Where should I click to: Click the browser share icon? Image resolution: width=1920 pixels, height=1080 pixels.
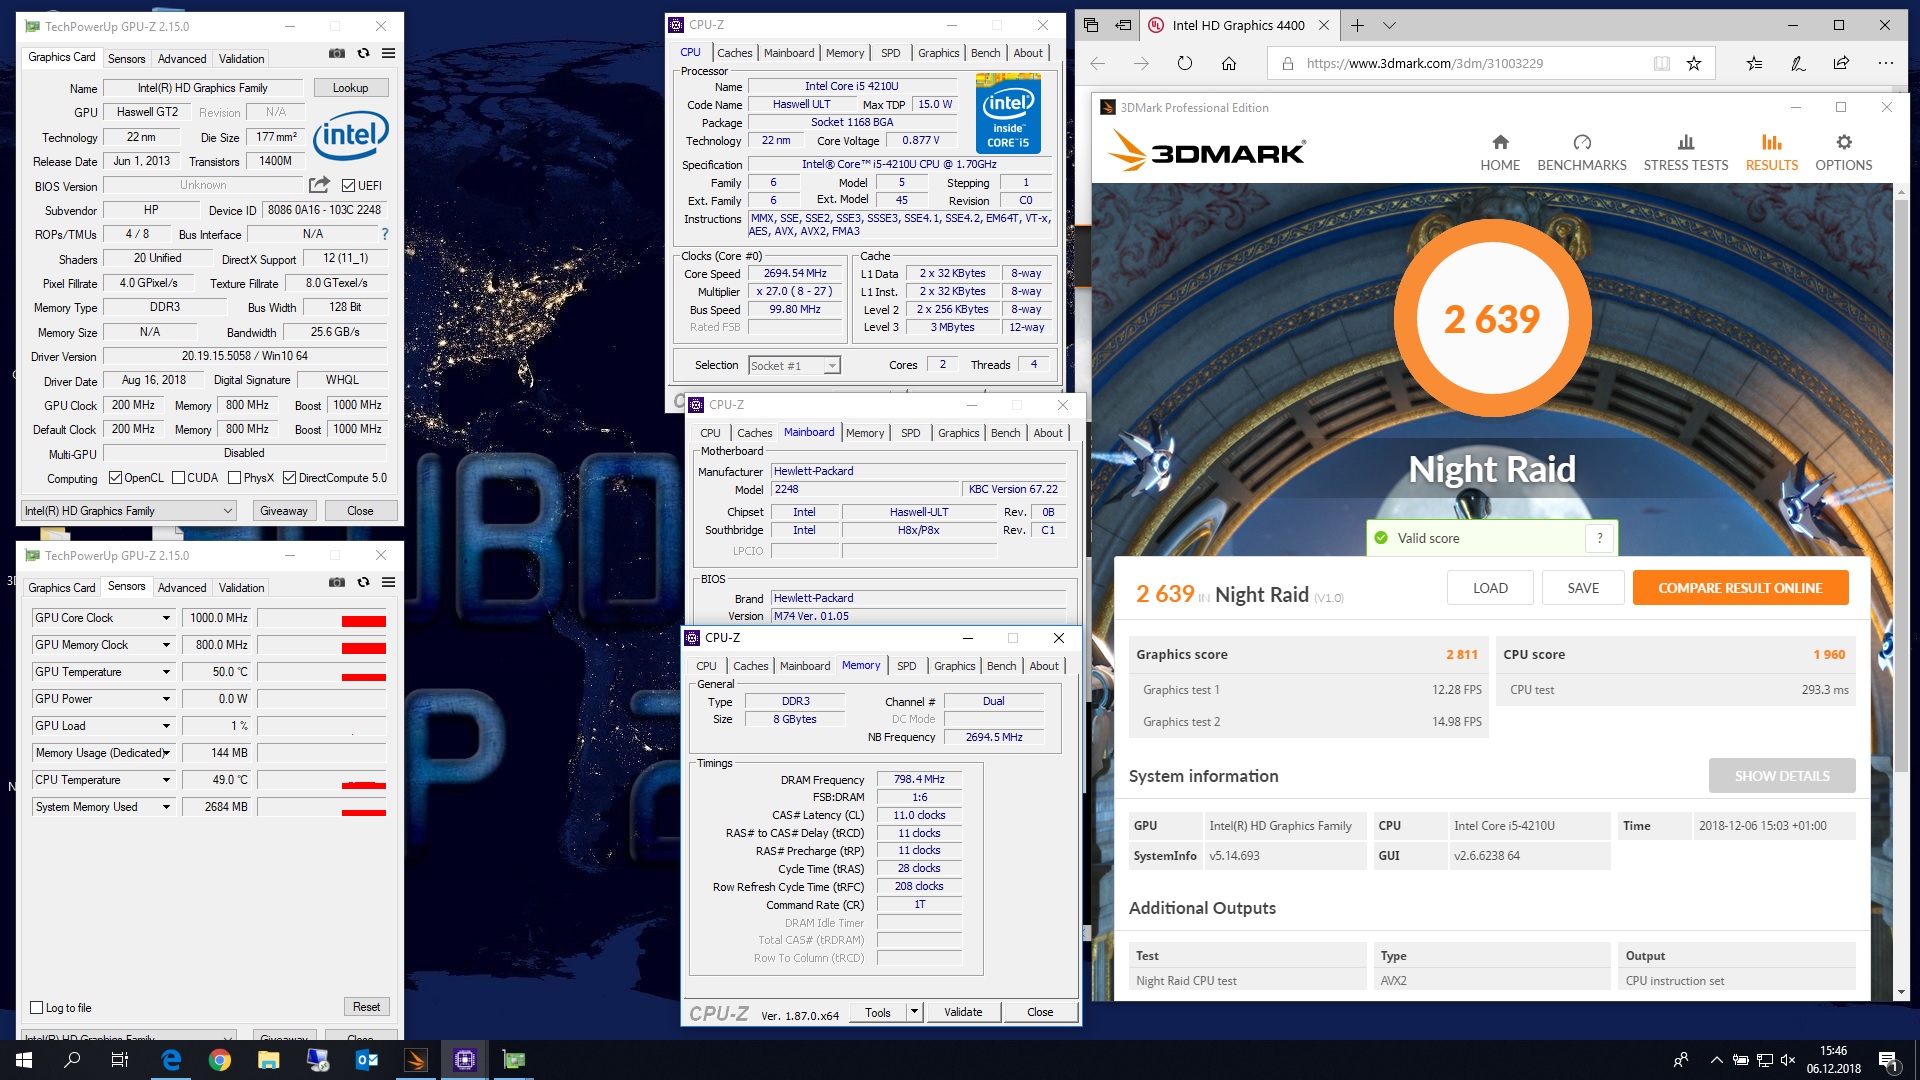click(1841, 63)
